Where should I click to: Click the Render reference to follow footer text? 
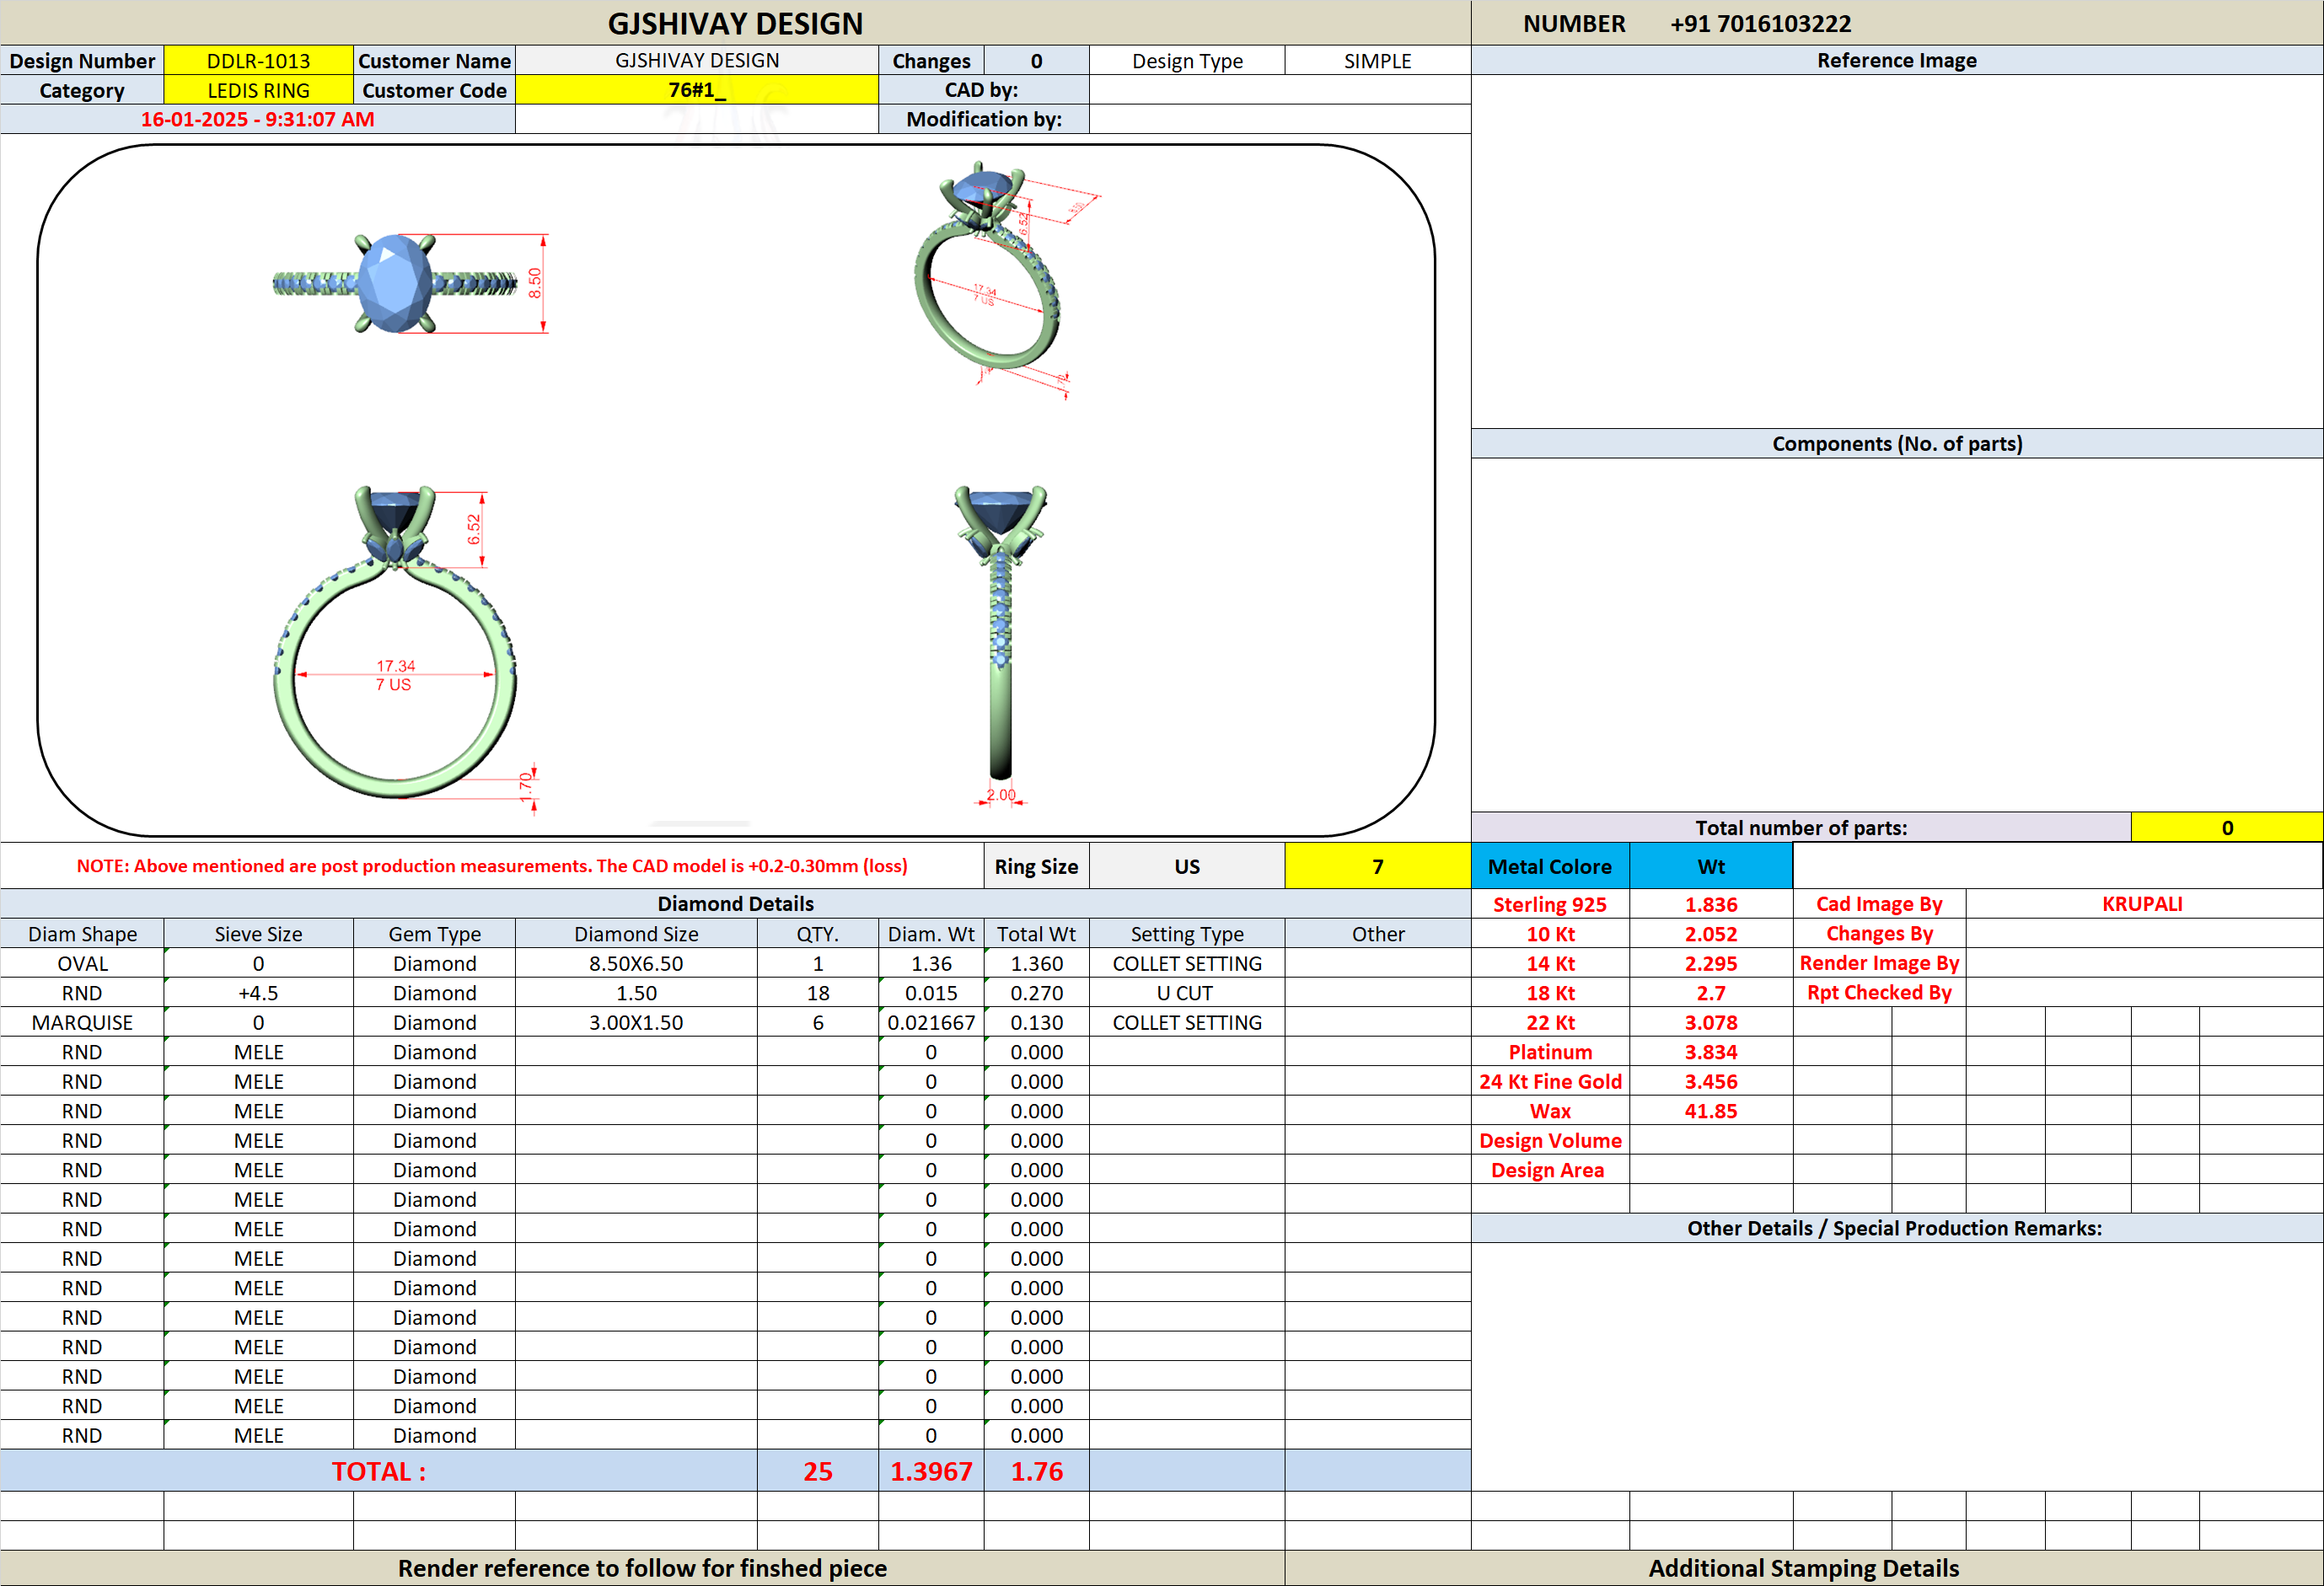pyautogui.click(x=642, y=1568)
